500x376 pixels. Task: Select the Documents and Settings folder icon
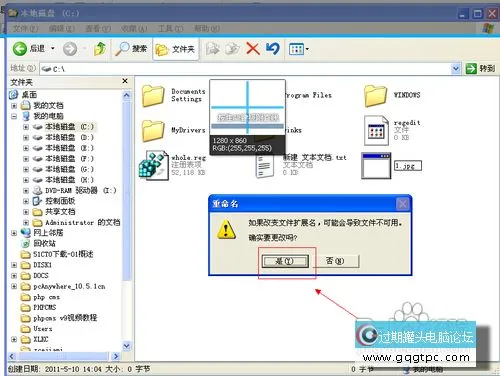[153, 96]
